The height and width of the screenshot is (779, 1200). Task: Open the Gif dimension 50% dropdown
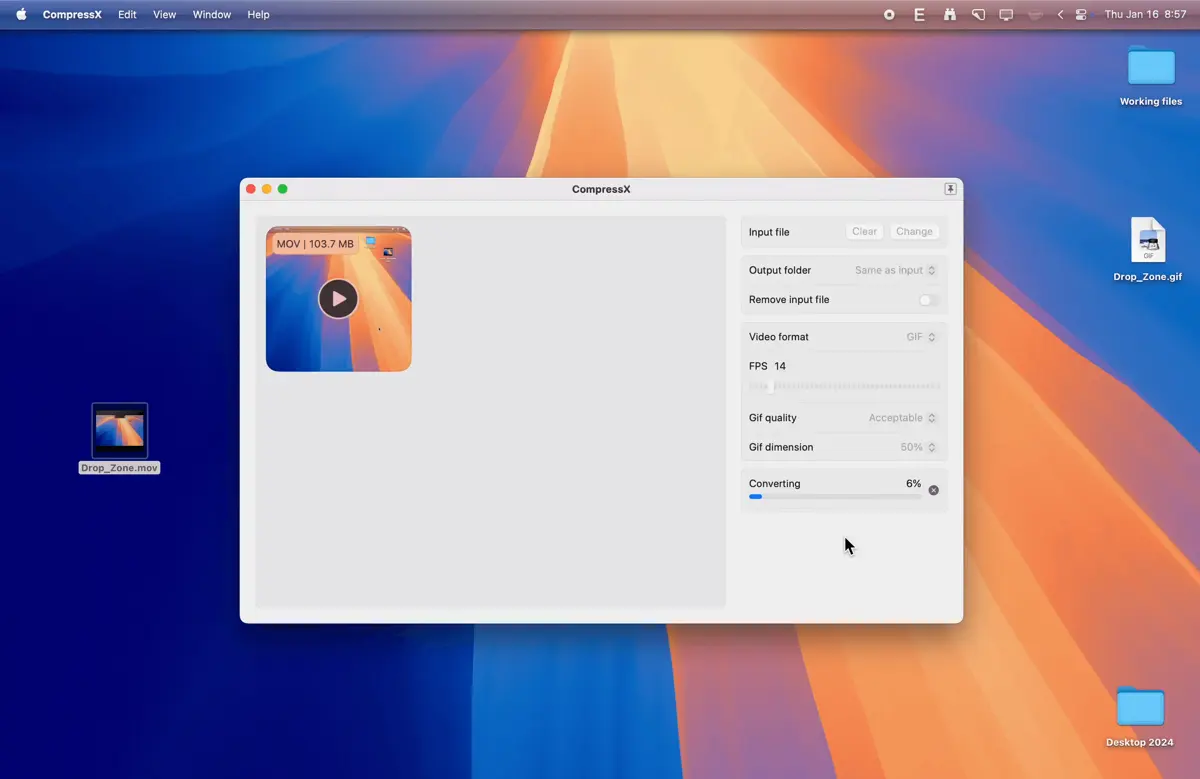pos(918,447)
